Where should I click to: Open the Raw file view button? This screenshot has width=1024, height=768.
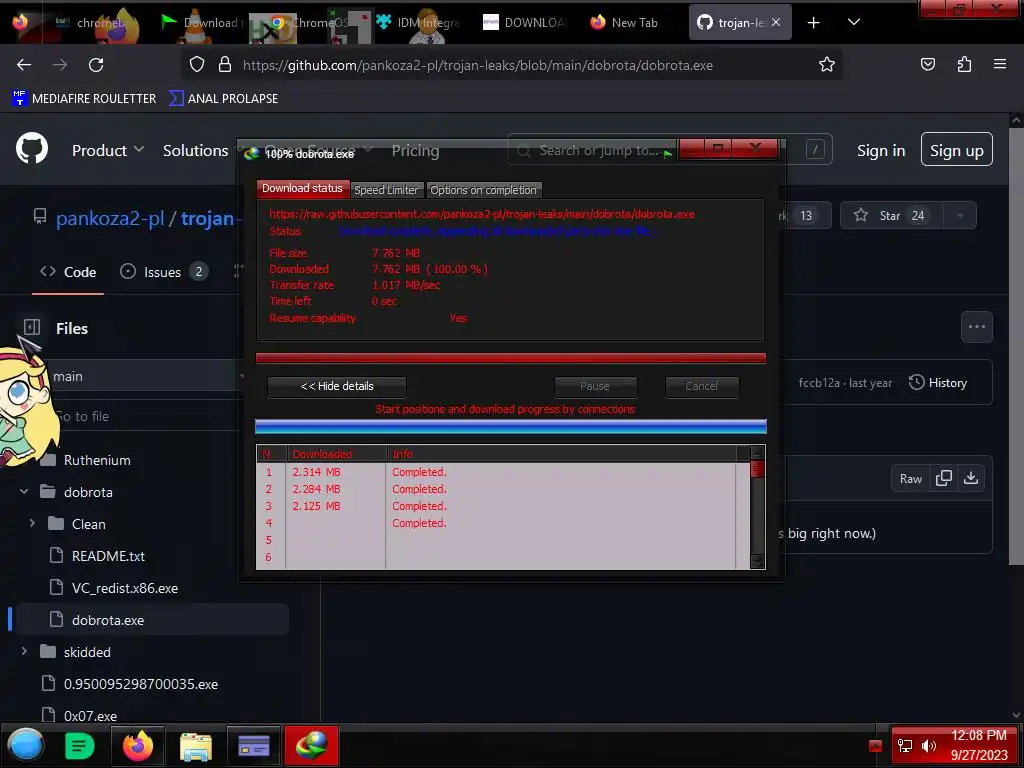(x=911, y=479)
